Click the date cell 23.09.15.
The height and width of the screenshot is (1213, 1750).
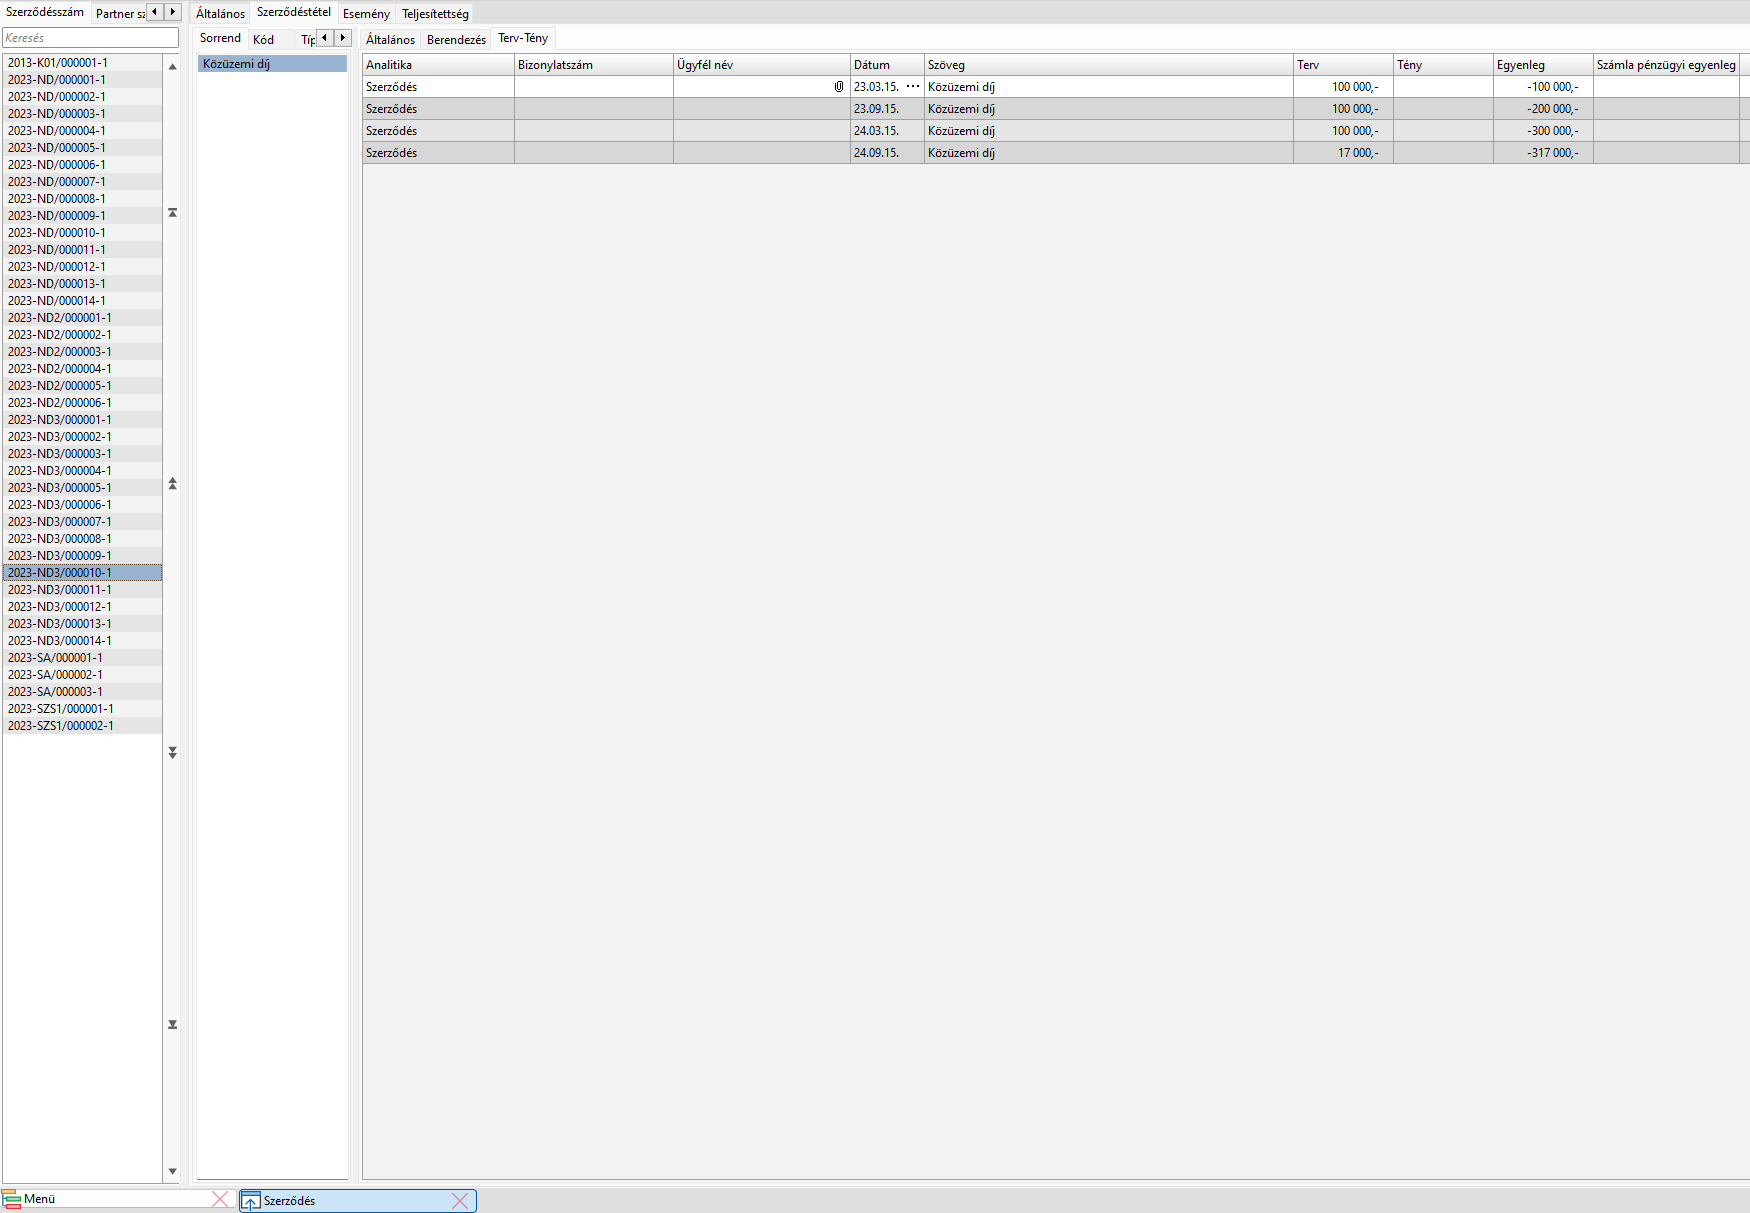click(x=887, y=109)
